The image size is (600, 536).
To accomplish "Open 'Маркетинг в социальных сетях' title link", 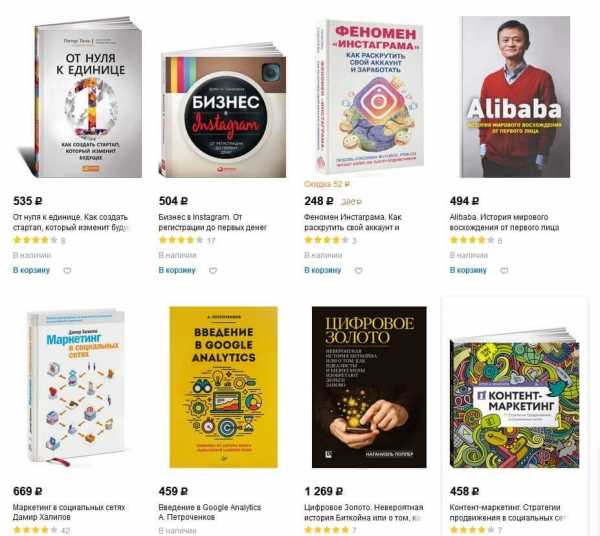I will click(x=69, y=512).
